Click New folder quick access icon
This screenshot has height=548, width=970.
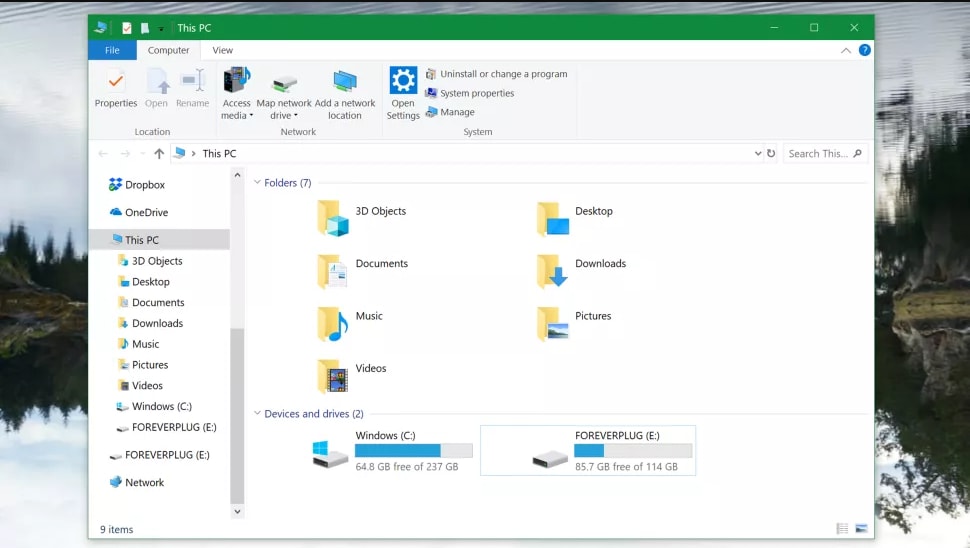145,28
